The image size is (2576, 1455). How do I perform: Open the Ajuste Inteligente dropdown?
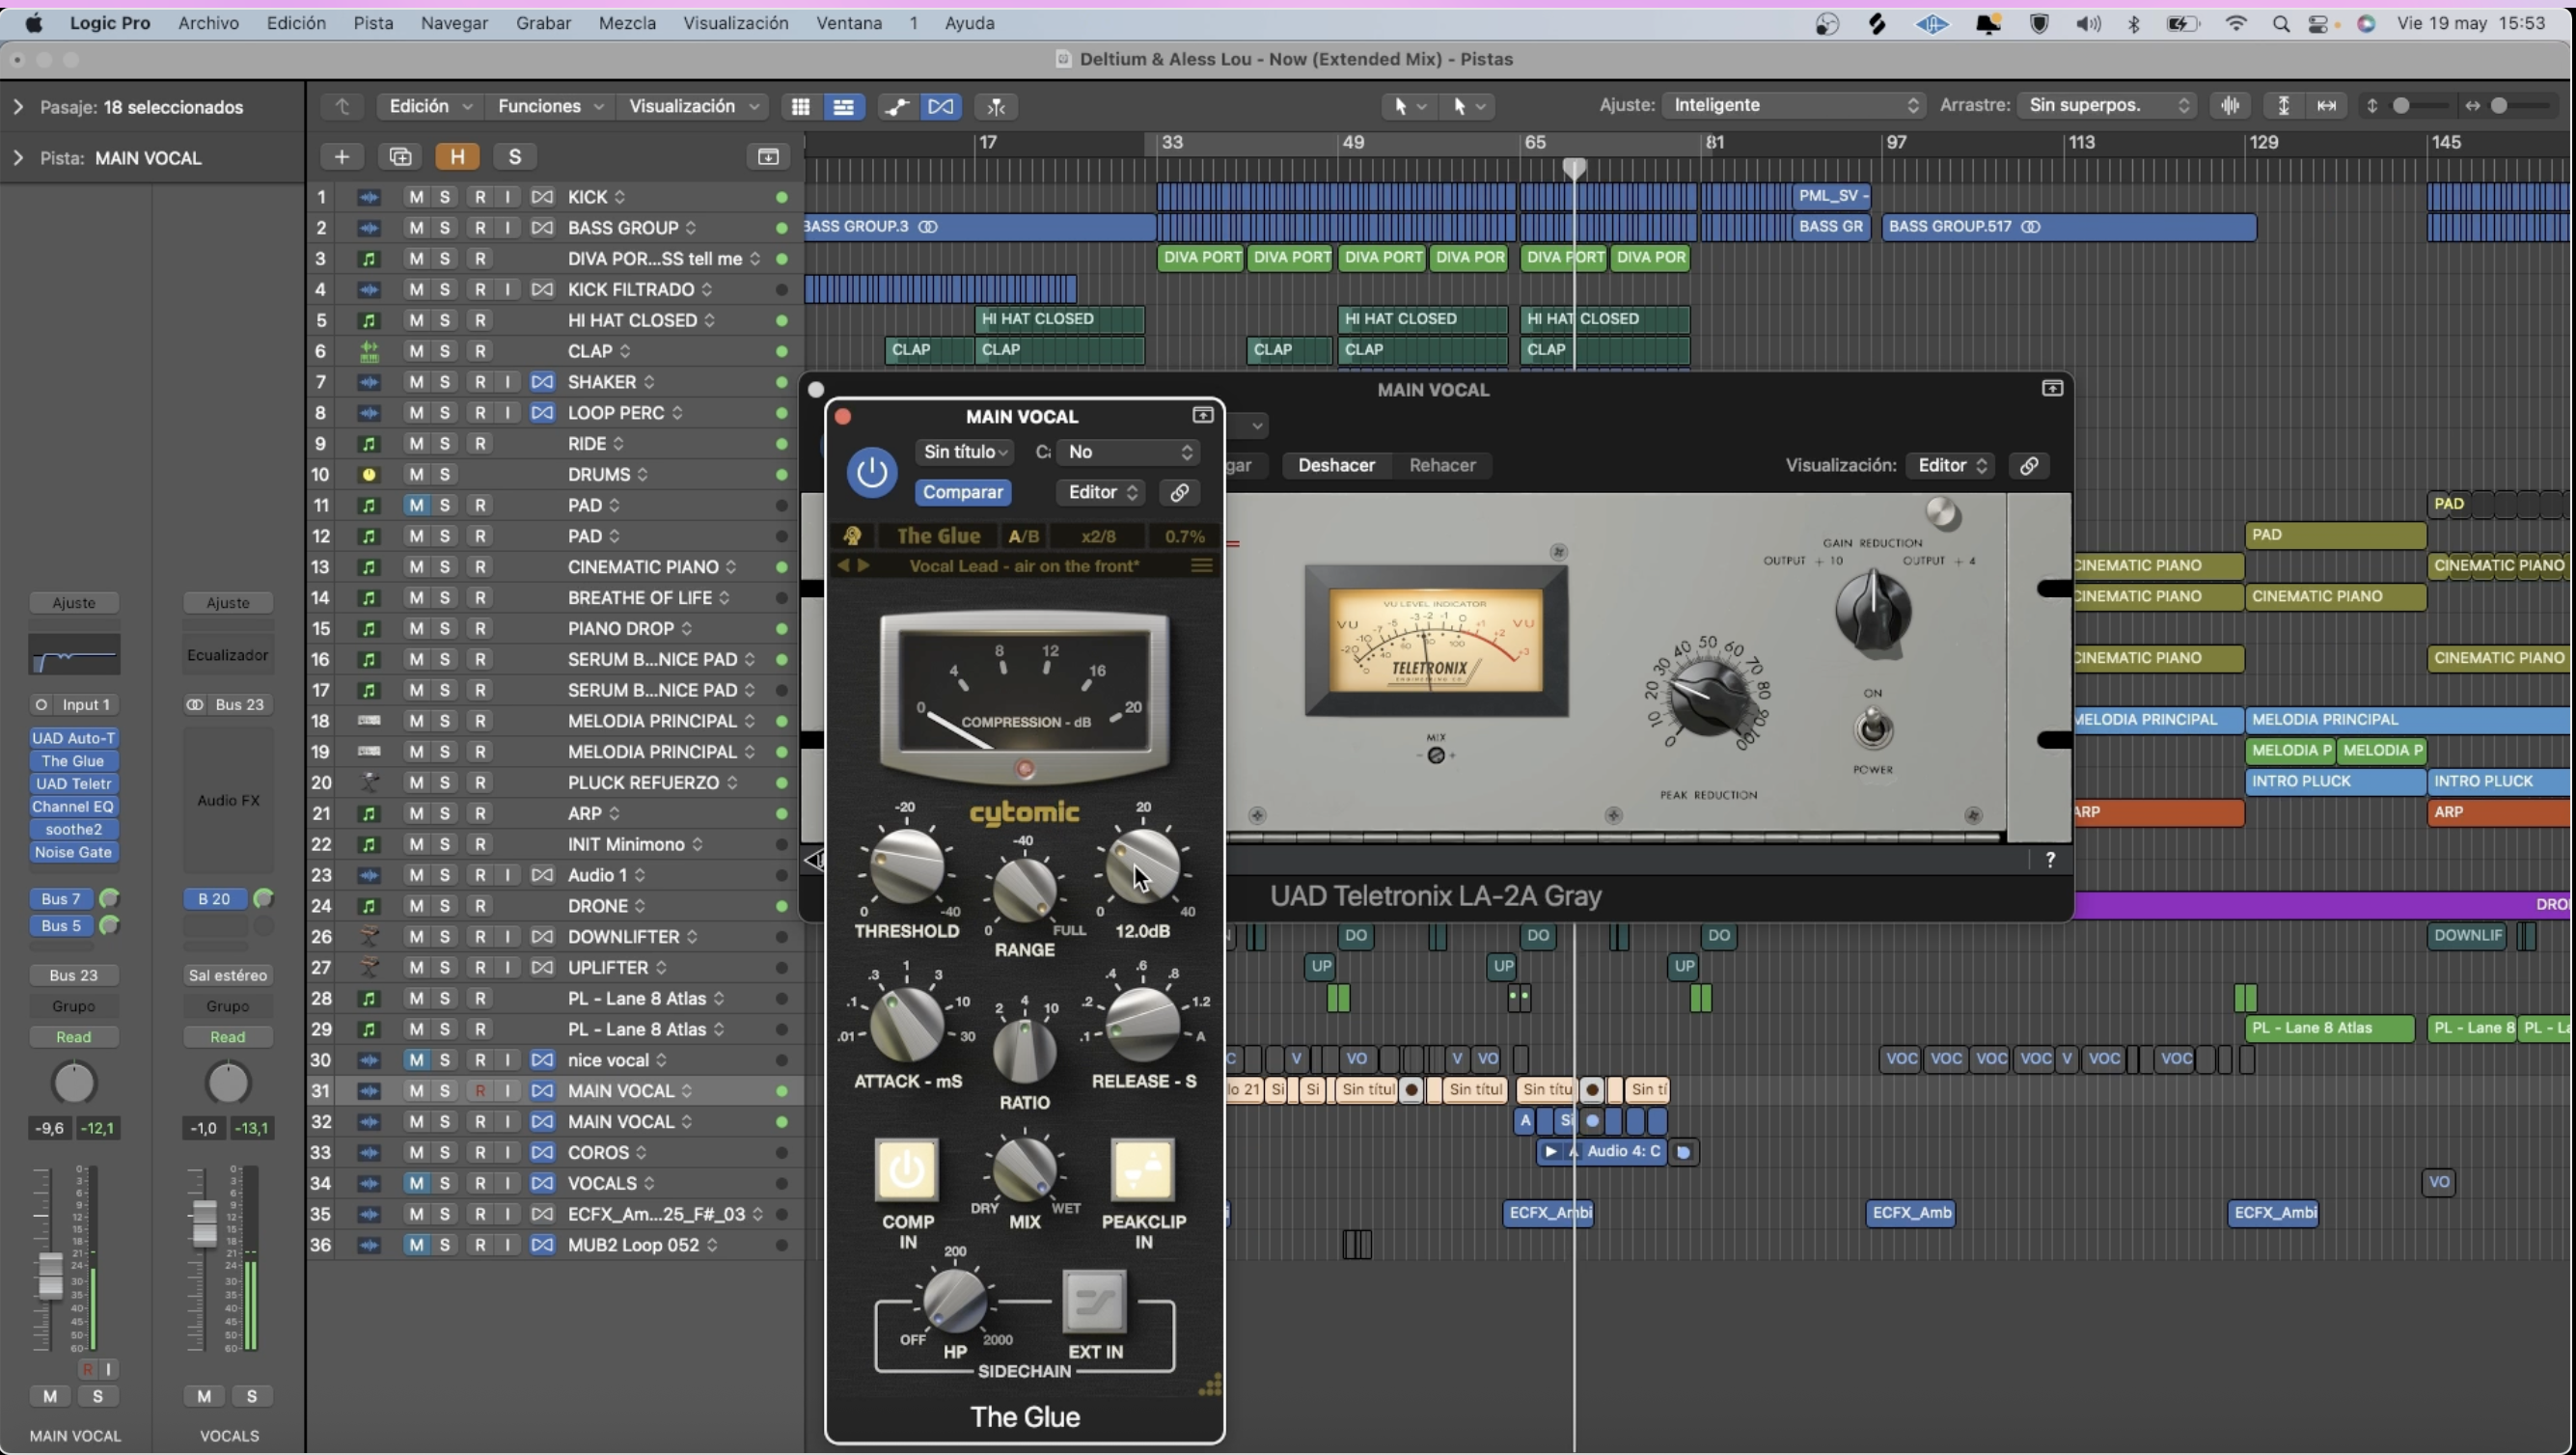[1792, 106]
